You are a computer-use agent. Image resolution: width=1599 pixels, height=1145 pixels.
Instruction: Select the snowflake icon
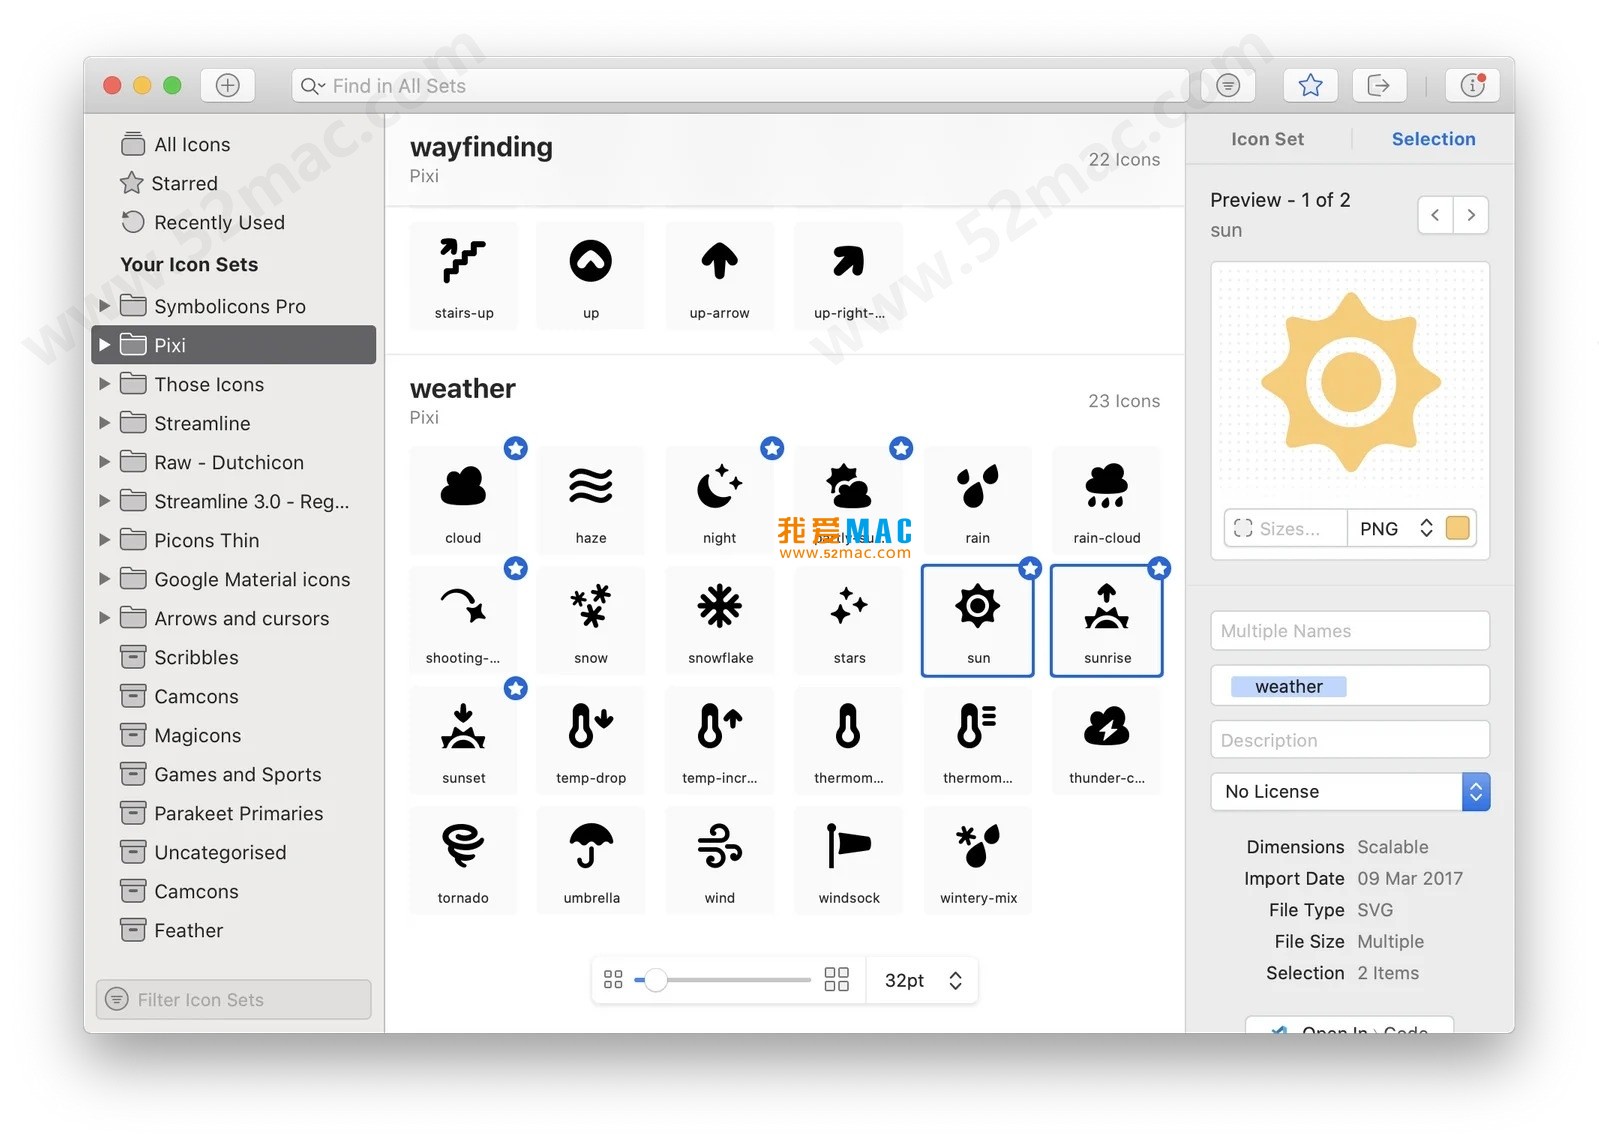[x=720, y=620]
